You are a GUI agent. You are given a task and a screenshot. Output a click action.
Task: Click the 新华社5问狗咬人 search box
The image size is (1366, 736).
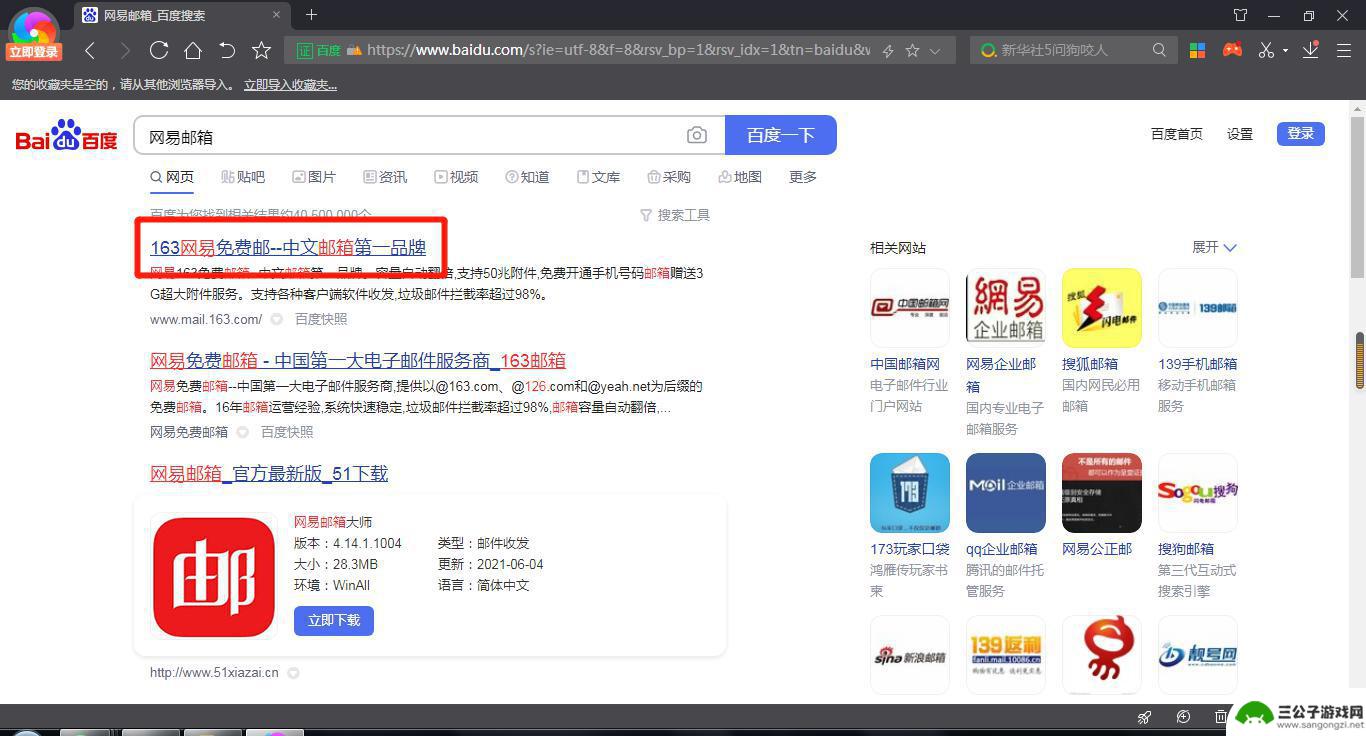(x=1073, y=50)
